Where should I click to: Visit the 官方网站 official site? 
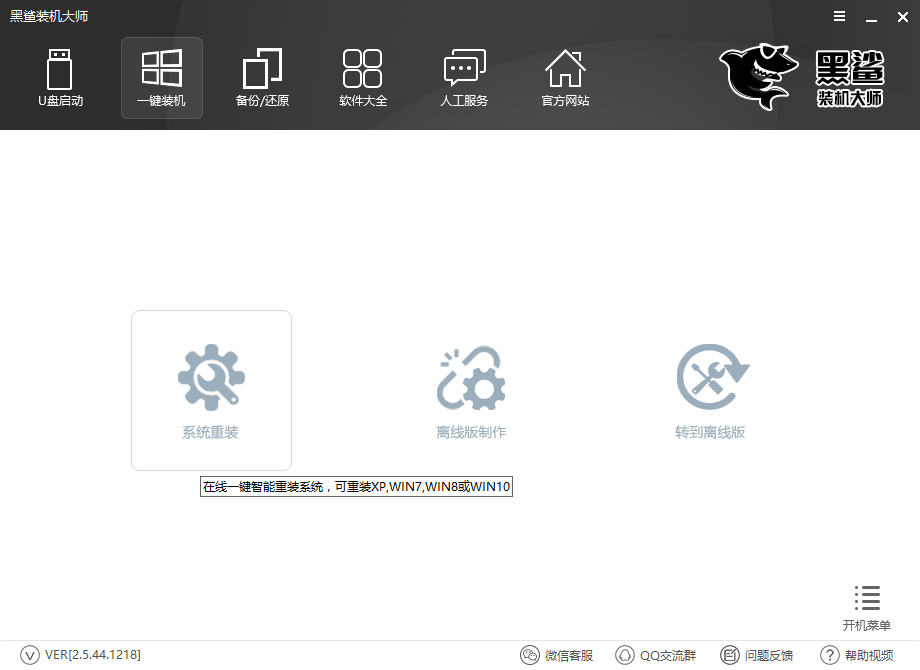pyautogui.click(x=565, y=78)
